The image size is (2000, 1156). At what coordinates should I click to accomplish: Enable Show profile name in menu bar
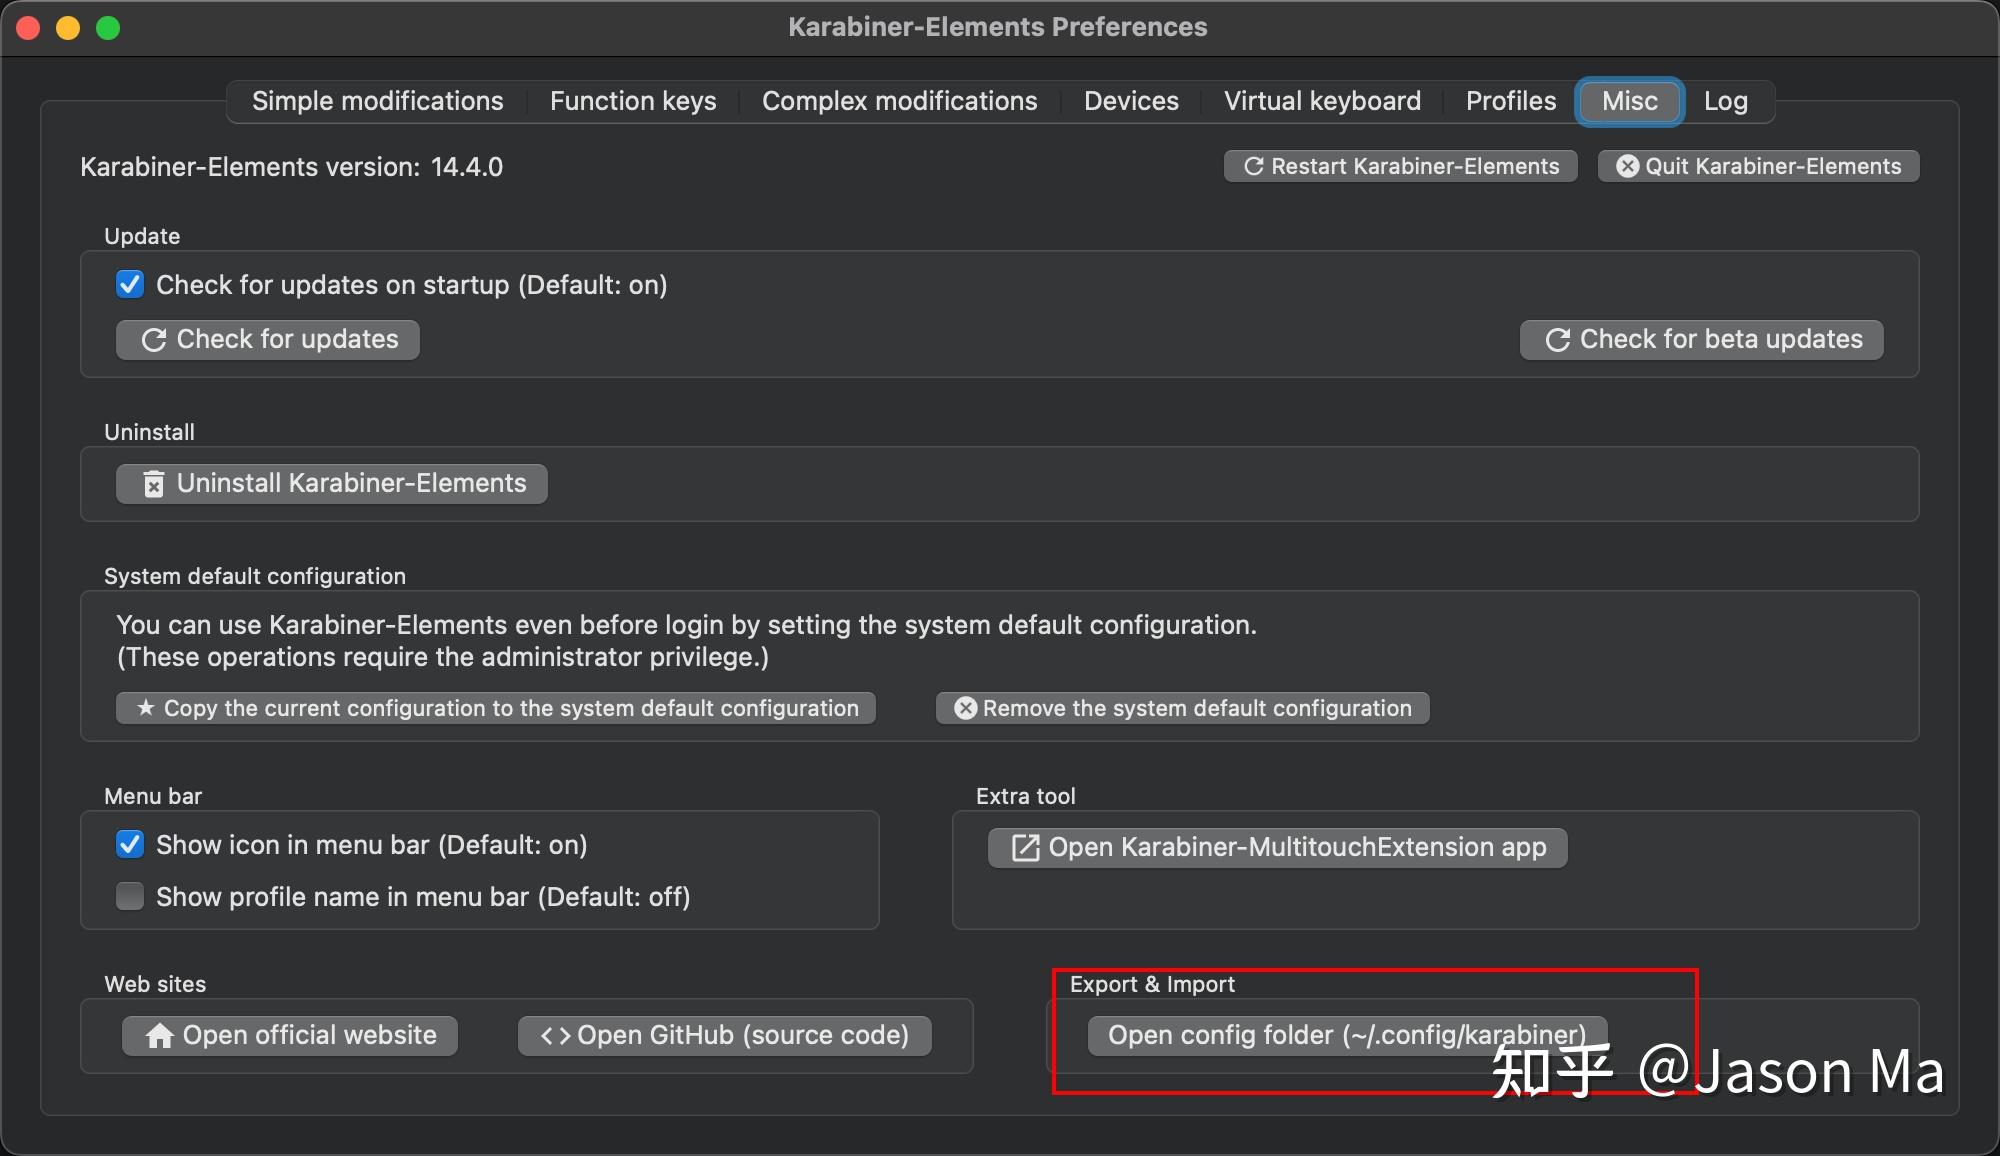click(x=130, y=896)
